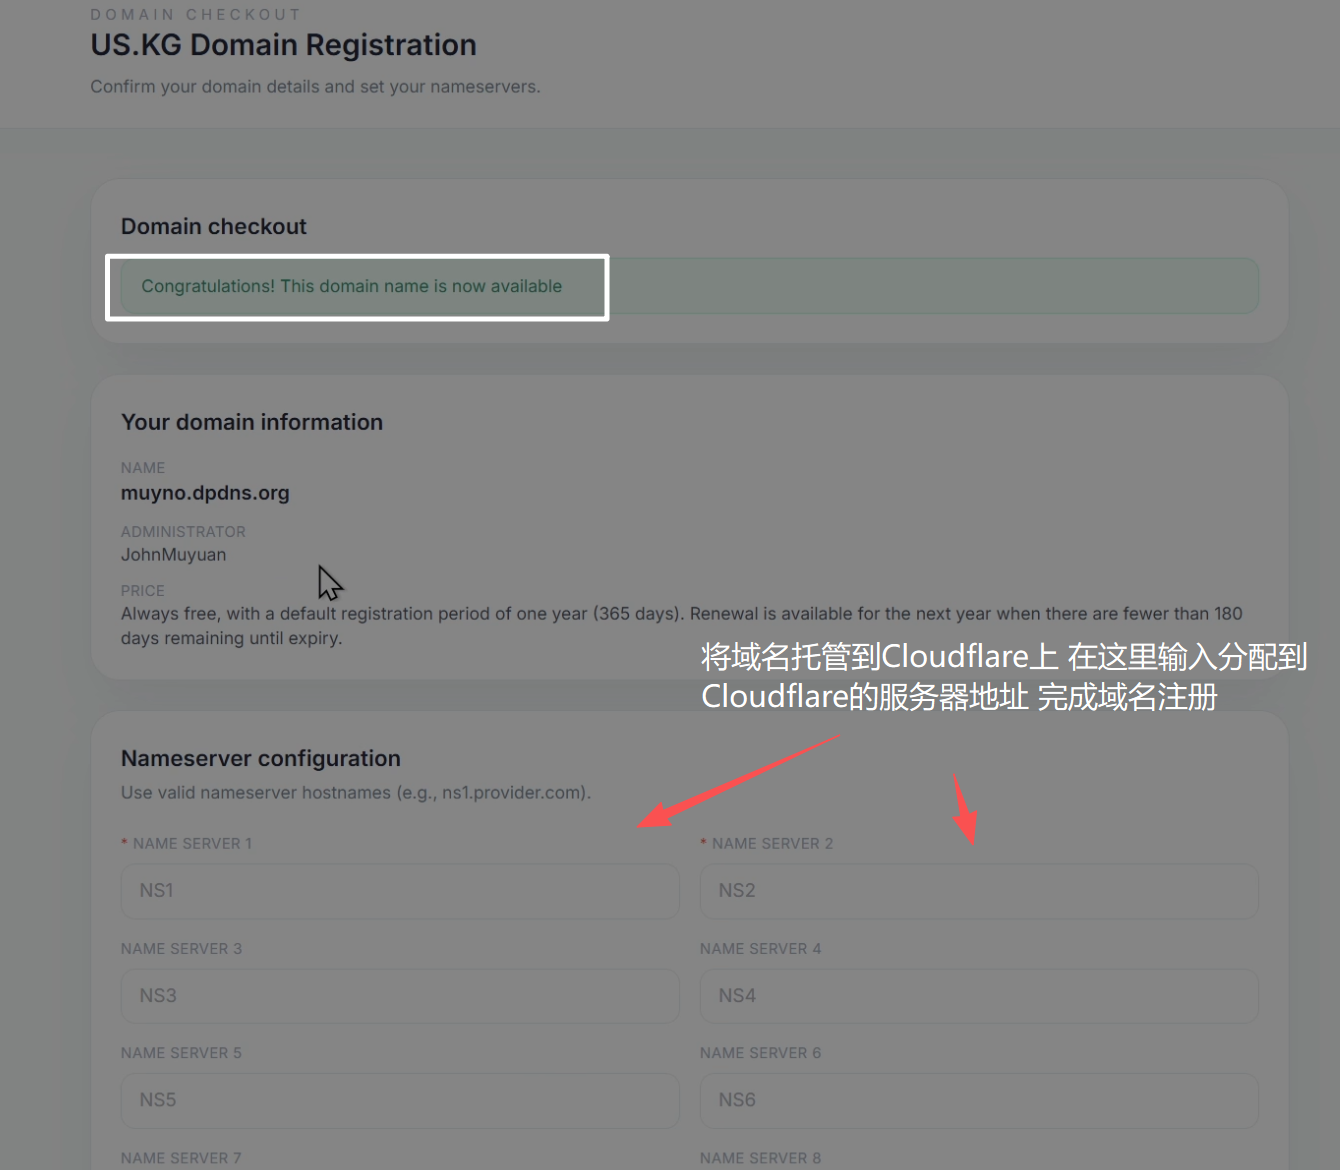Click the 'US.KG Domain Registration' page title
This screenshot has width=1340, height=1170.
283,45
